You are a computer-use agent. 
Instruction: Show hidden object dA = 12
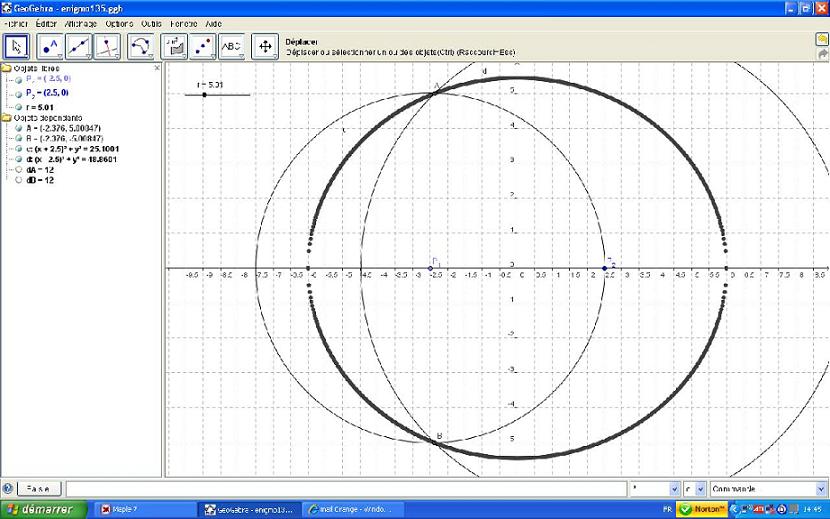(19, 169)
